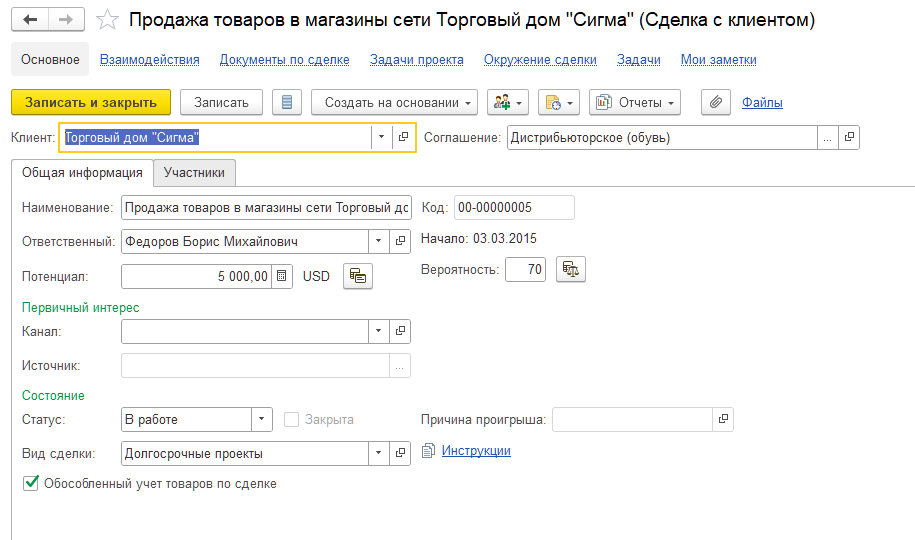The image size is (915, 540).
Task: Switch to the Участники tab
Action: click(194, 173)
